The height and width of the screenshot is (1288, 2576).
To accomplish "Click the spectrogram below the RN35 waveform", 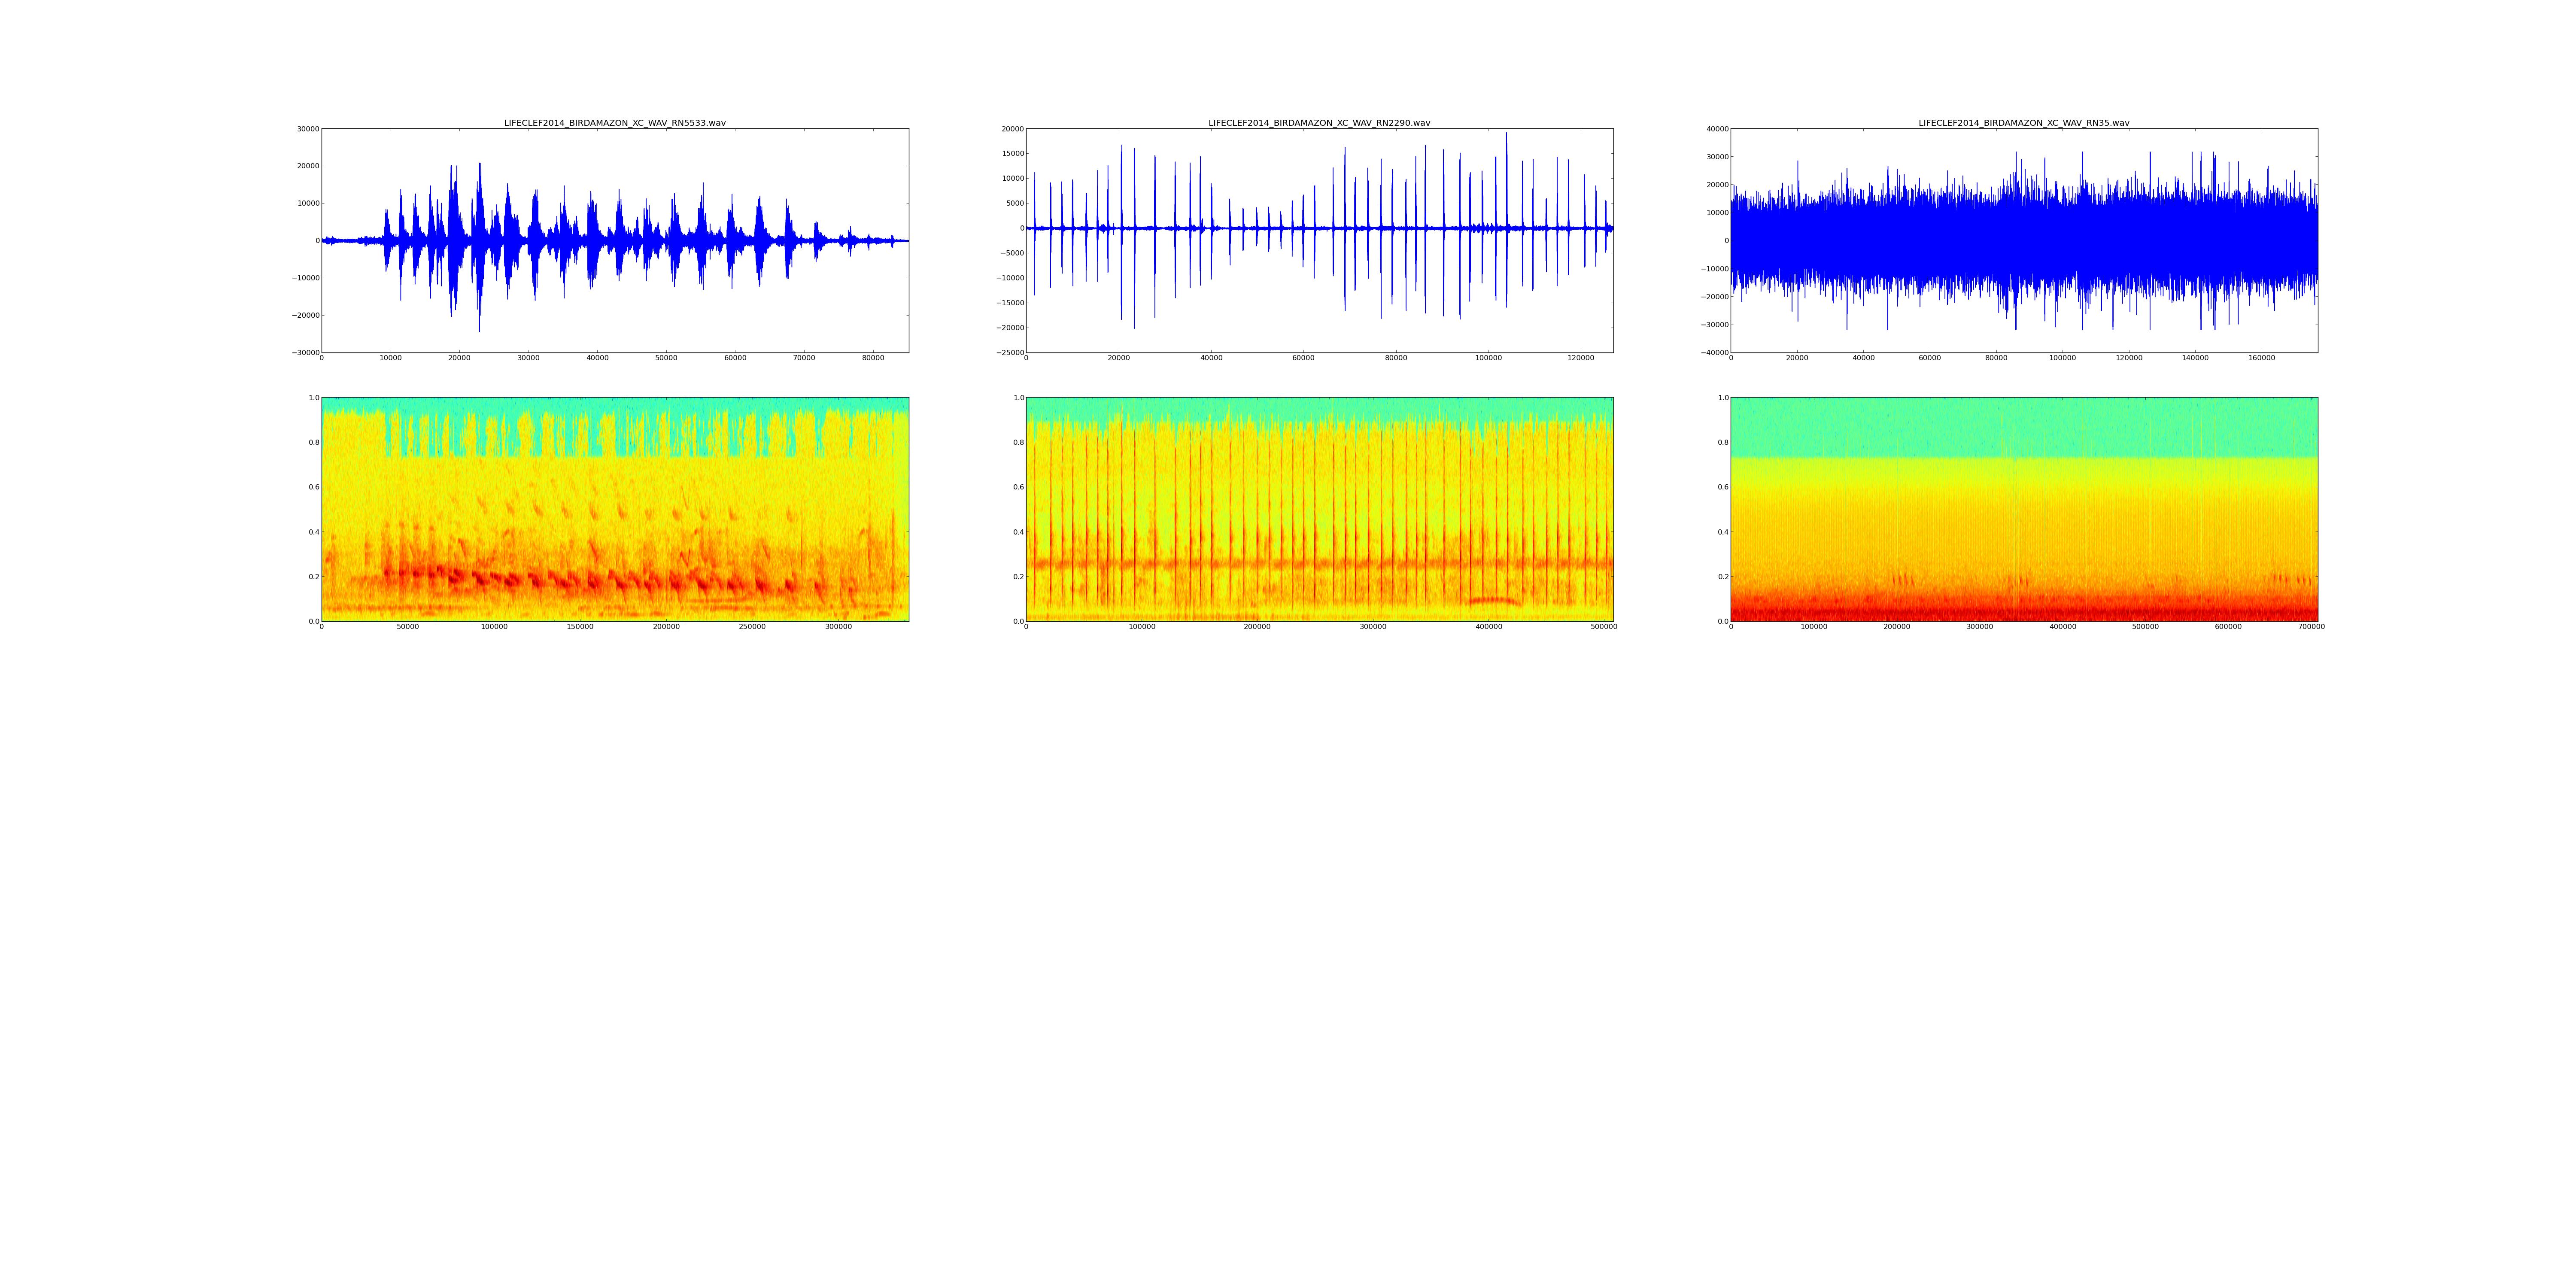I will [2023, 509].
